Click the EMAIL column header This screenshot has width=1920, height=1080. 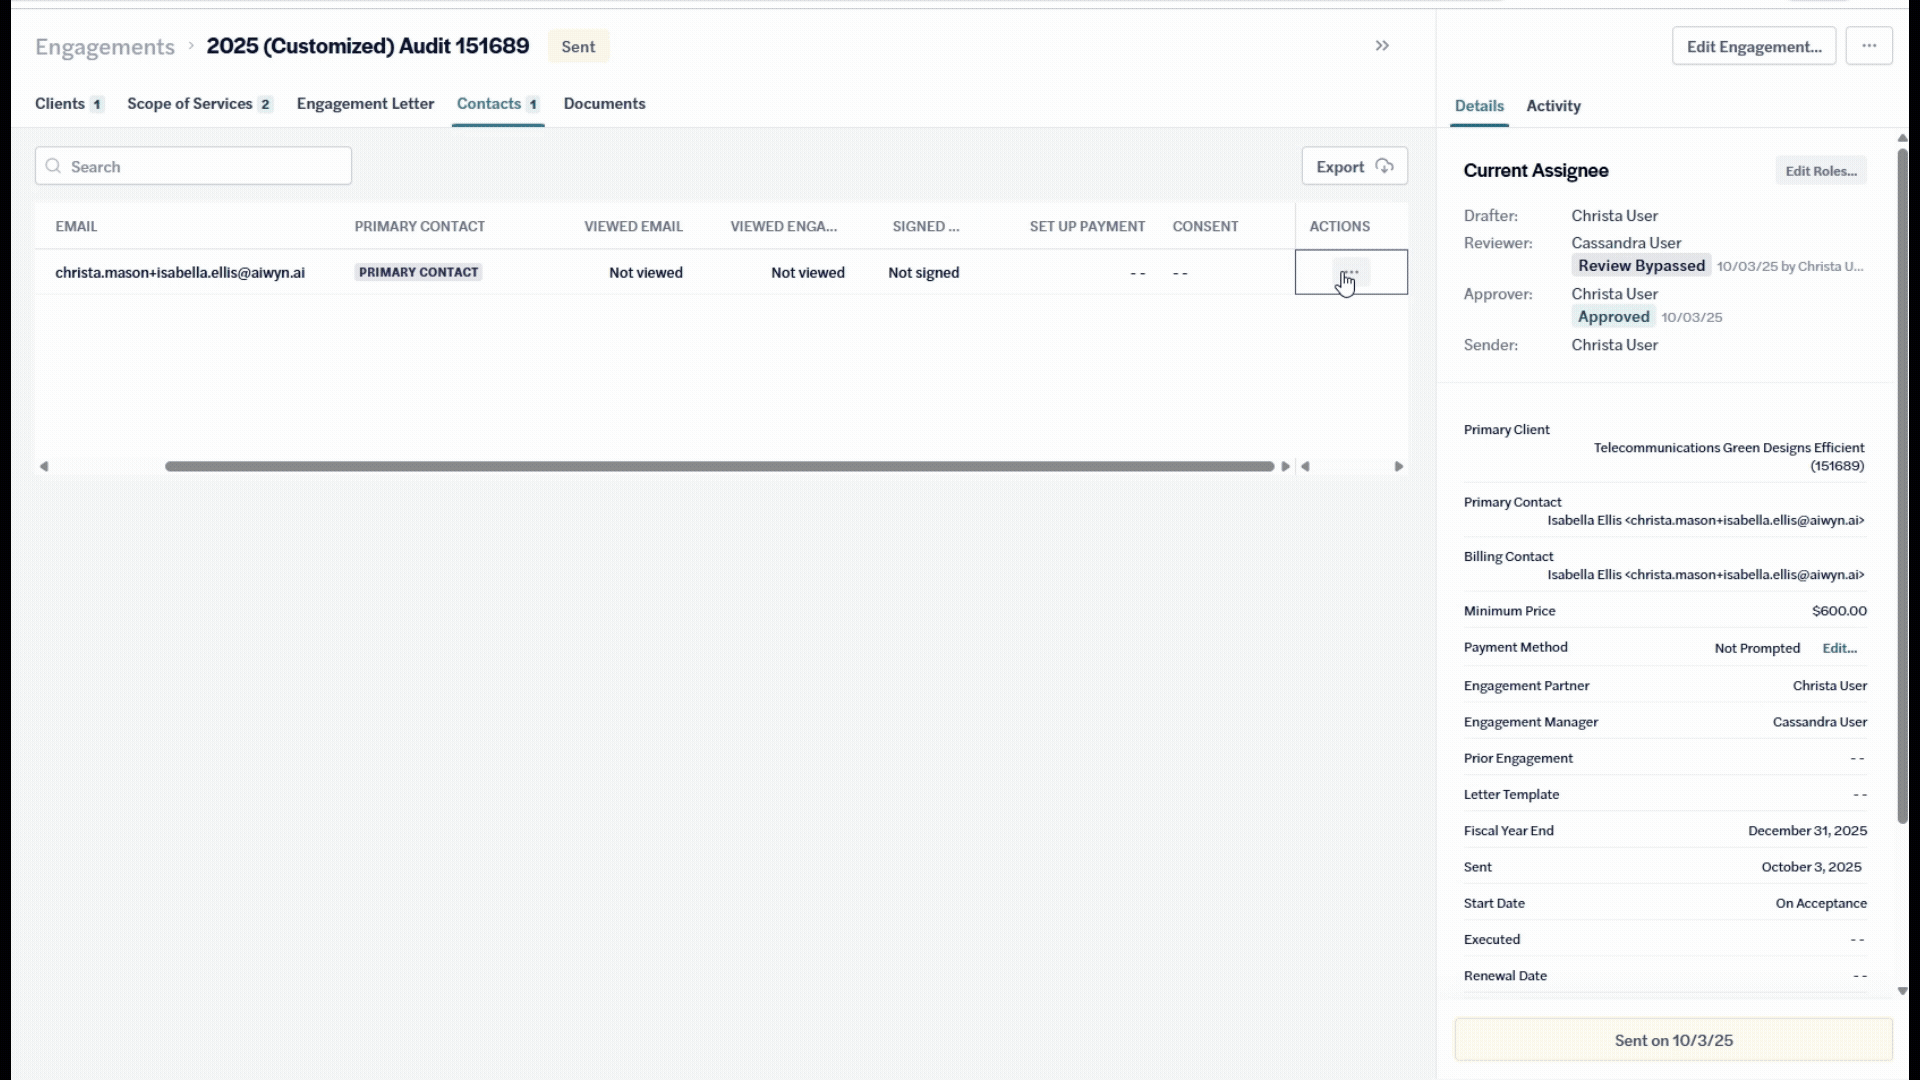[x=76, y=226]
